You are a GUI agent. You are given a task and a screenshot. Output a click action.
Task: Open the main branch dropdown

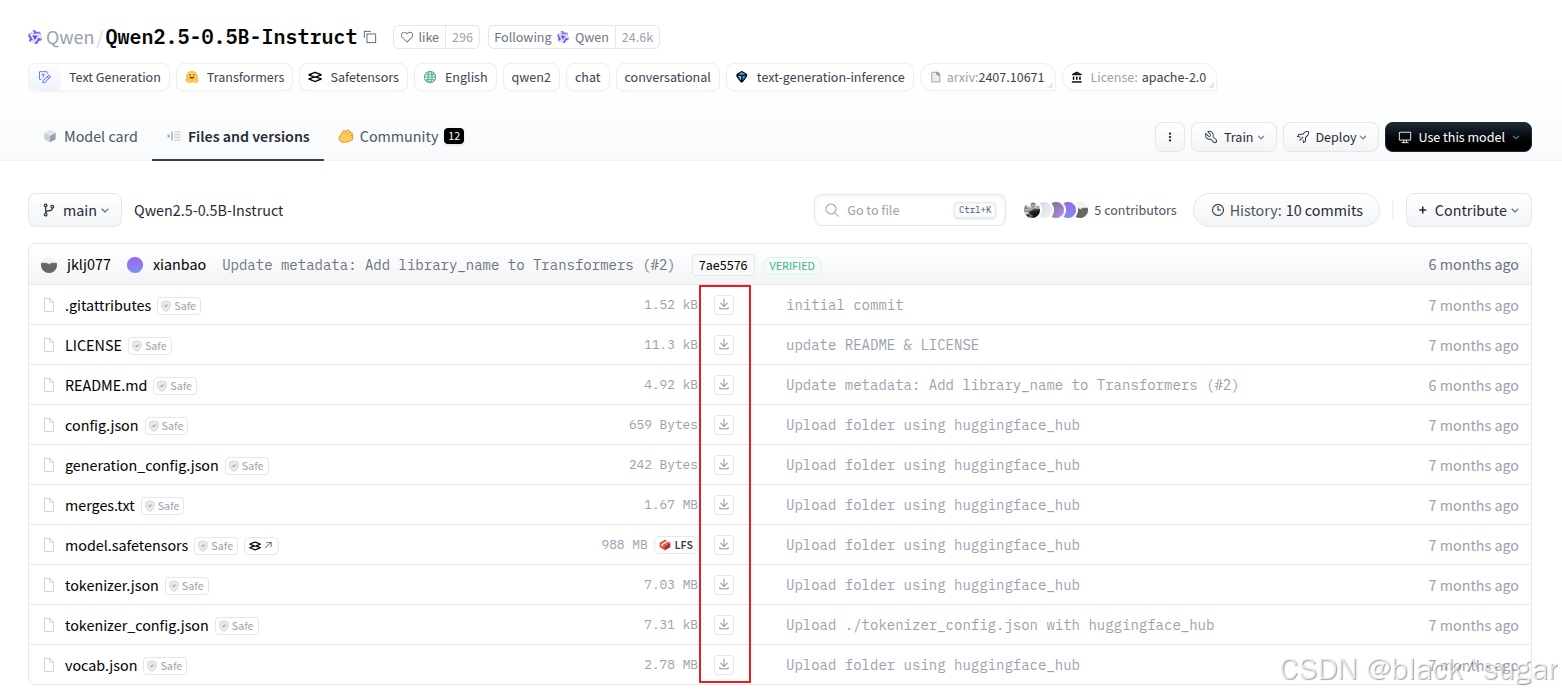point(75,210)
